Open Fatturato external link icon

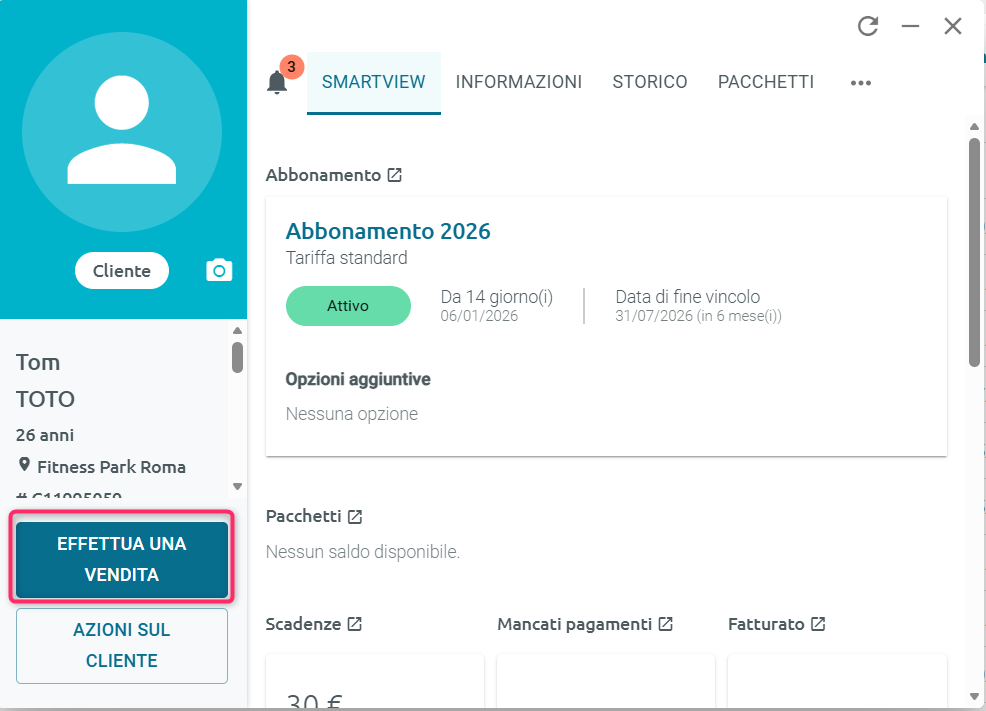[x=817, y=624]
